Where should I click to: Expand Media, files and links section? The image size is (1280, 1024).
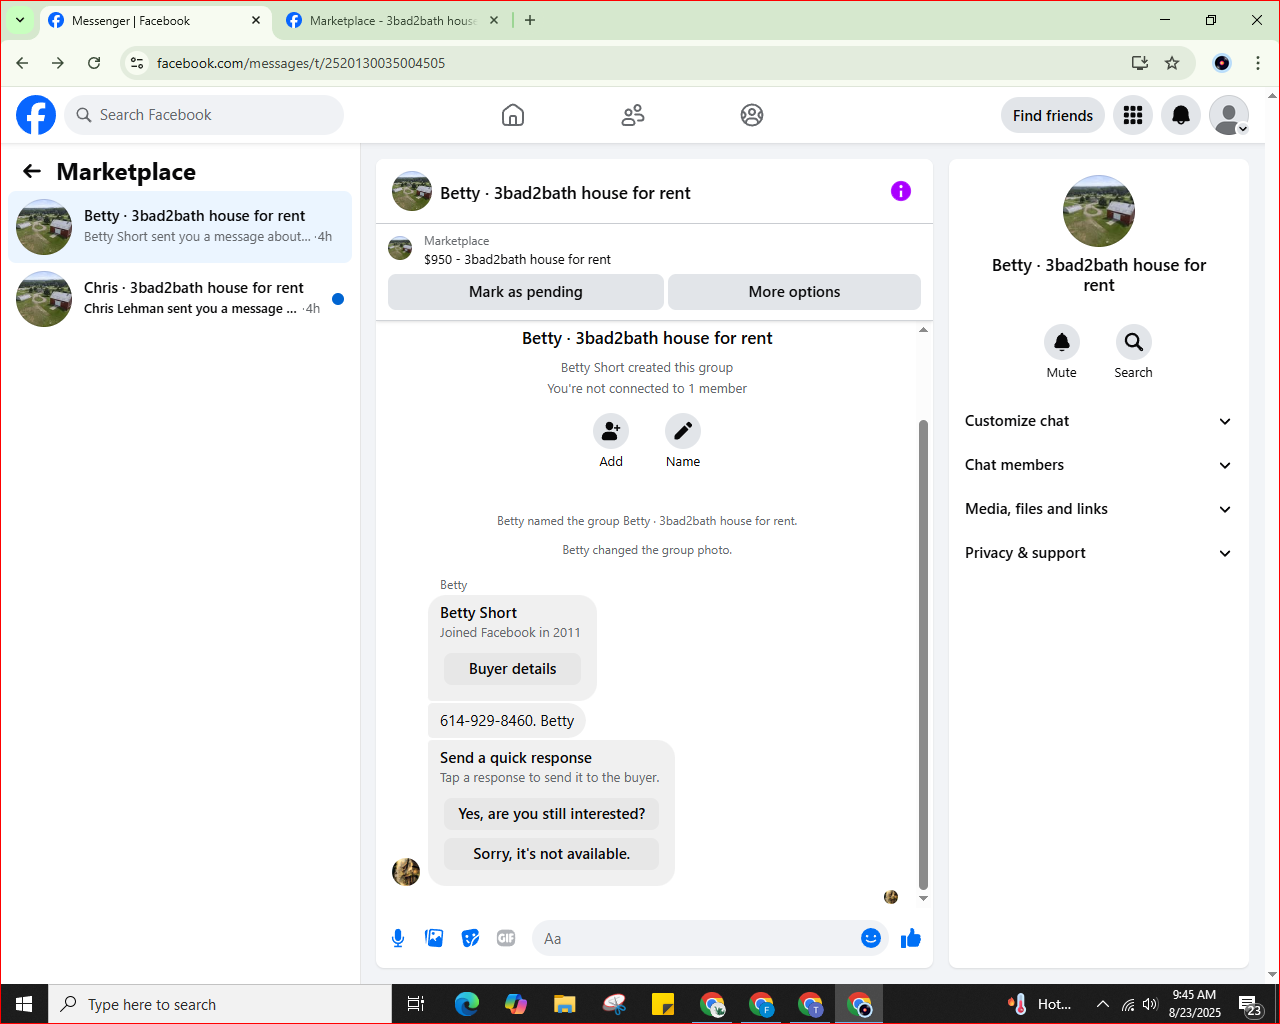click(x=1098, y=509)
